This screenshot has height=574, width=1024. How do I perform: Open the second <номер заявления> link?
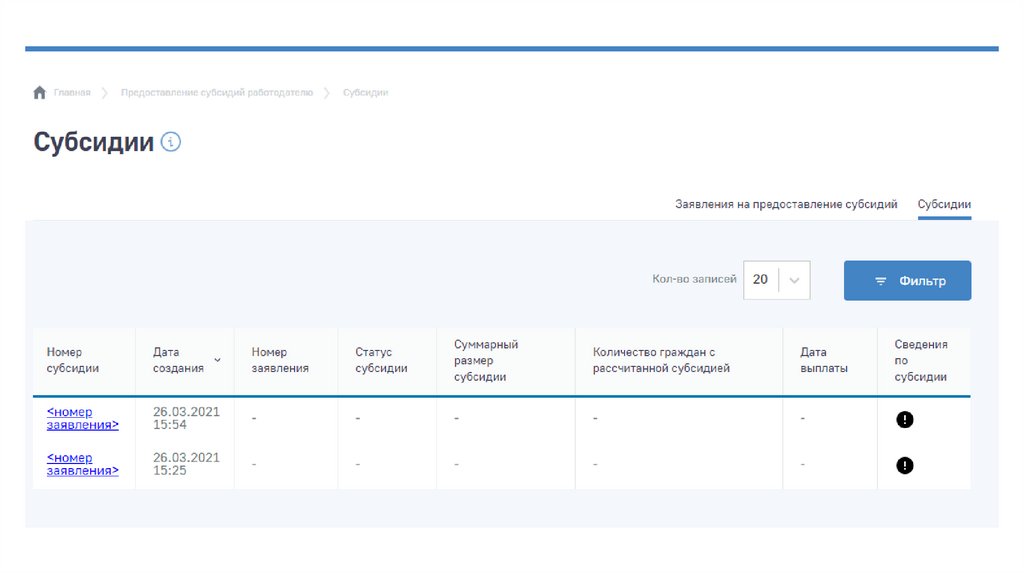click(82, 464)
